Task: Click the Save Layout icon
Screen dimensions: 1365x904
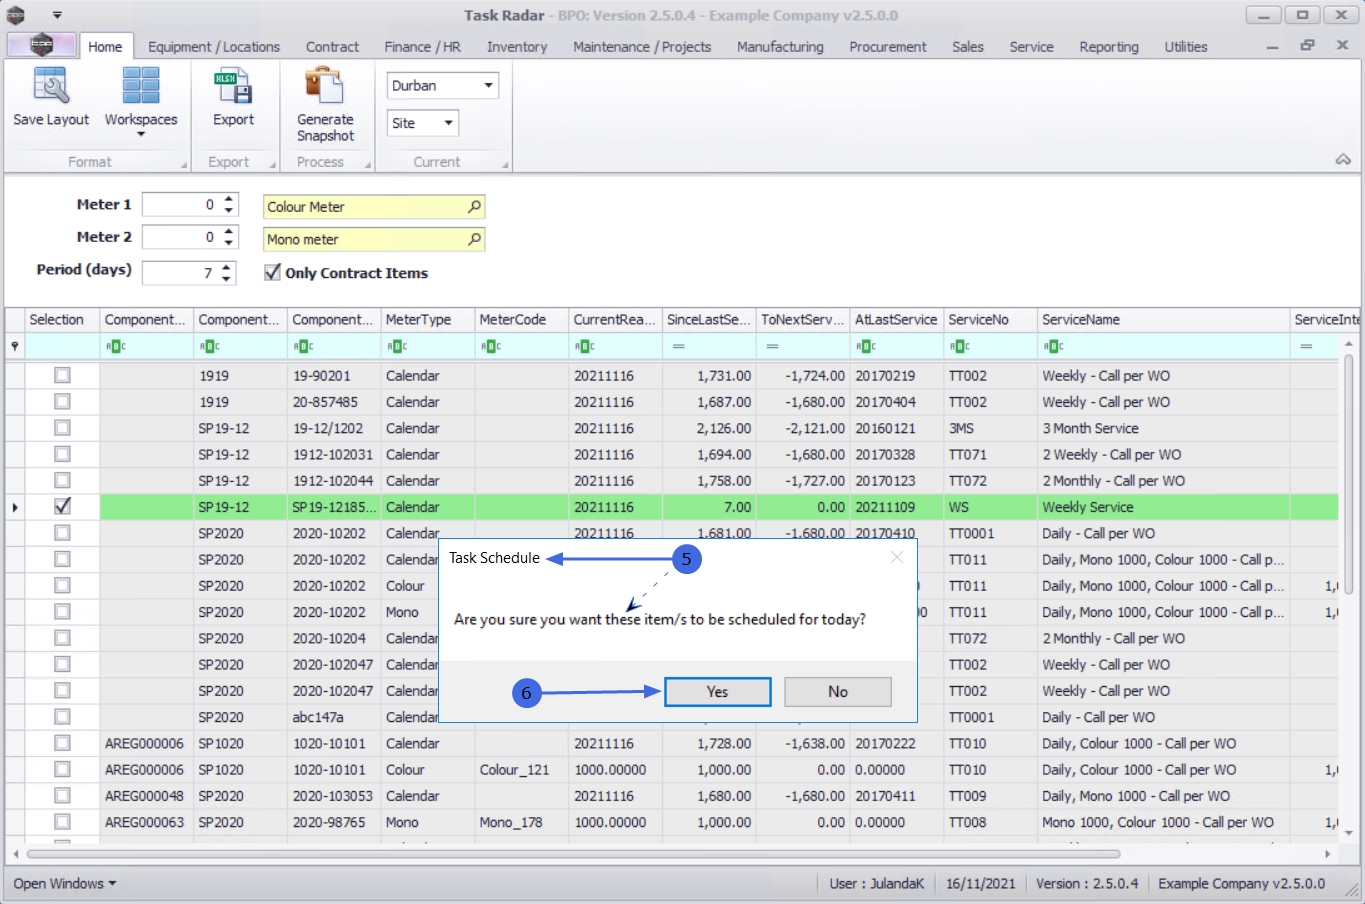Action: coord(50,87)
